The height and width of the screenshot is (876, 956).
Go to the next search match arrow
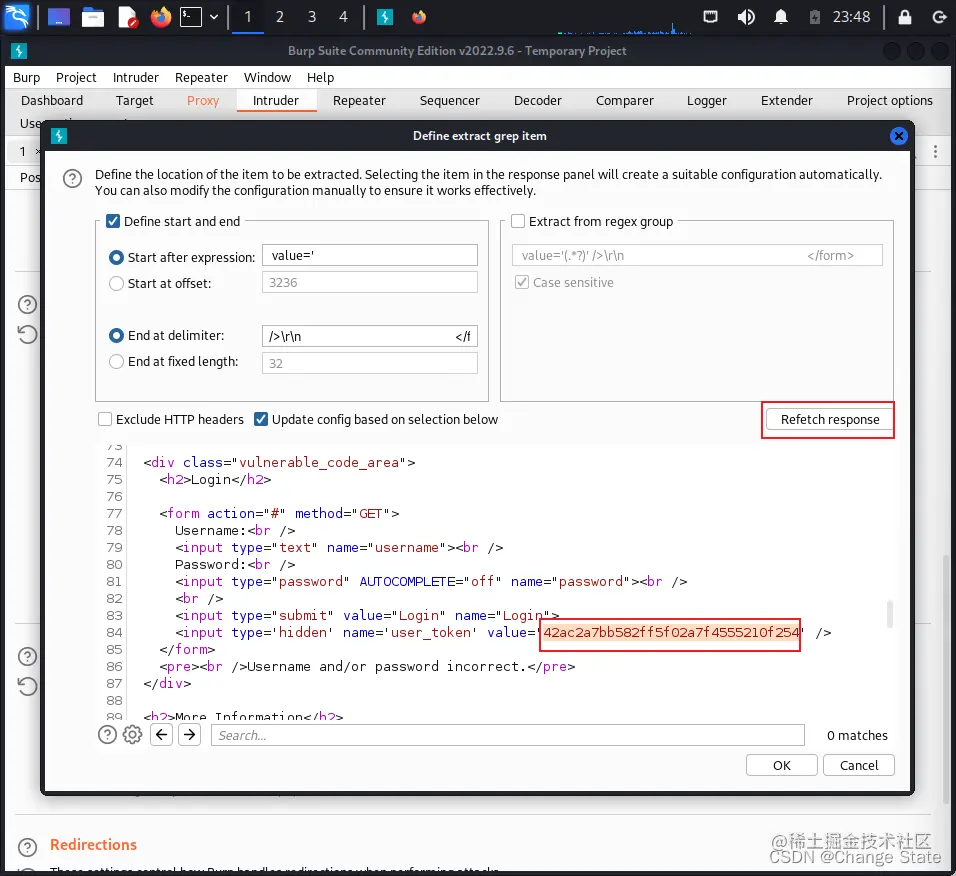190,735
